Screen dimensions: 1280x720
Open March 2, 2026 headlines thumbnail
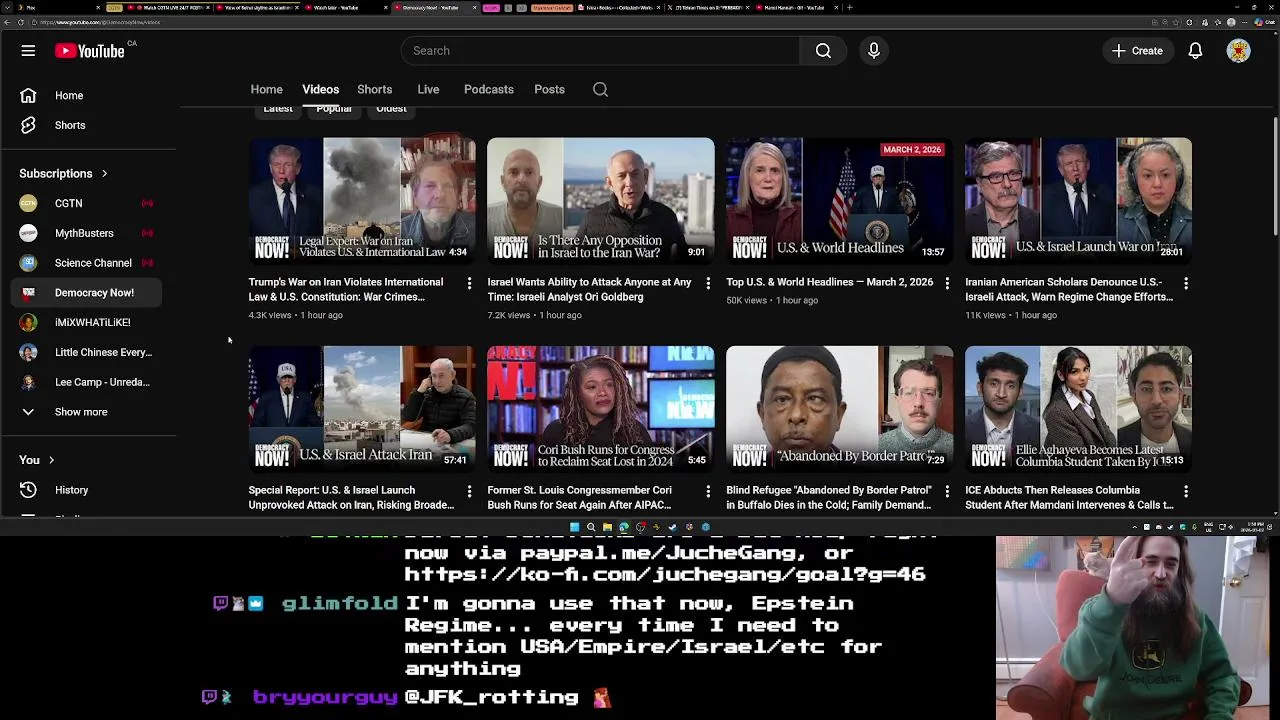click(x=840, y=201)
